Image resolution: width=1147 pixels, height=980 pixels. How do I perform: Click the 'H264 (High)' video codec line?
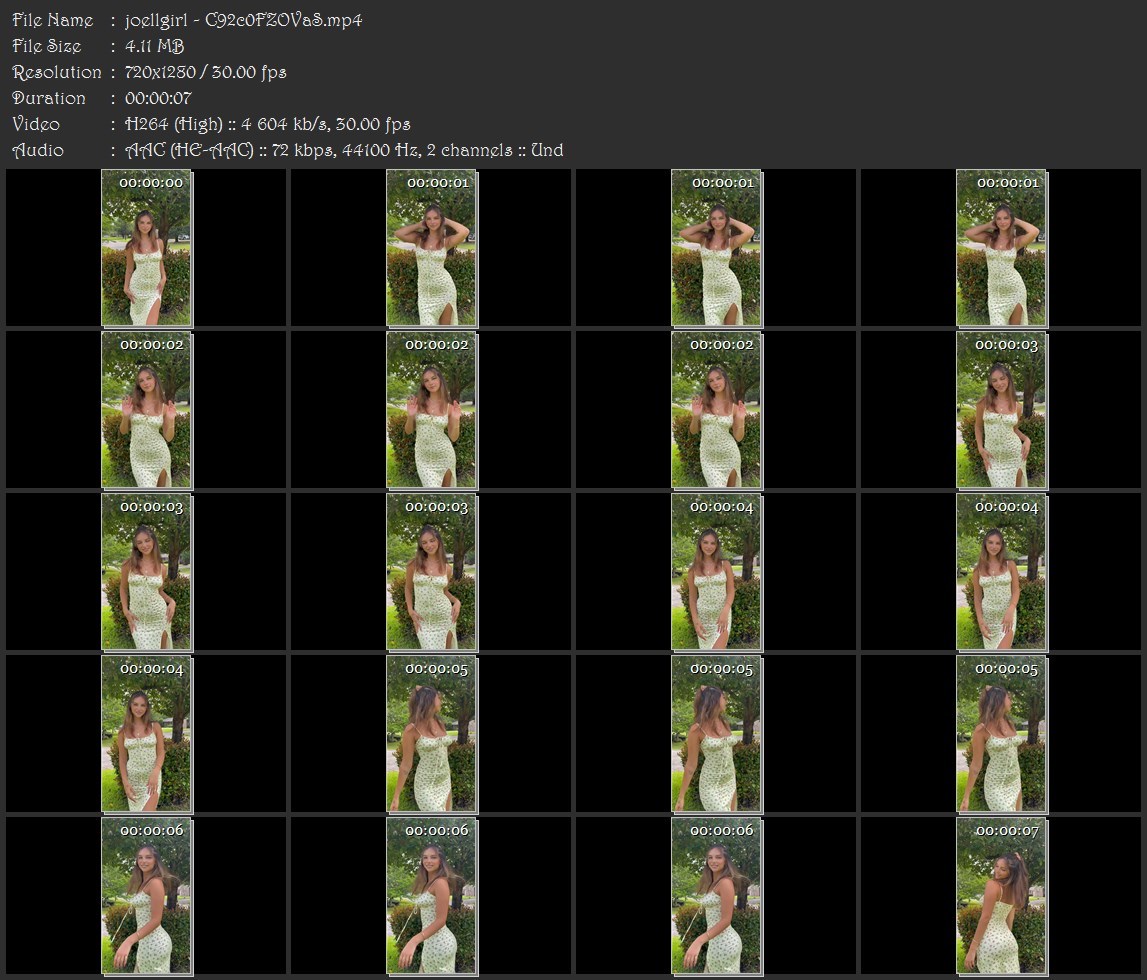[x=267, y=124]
